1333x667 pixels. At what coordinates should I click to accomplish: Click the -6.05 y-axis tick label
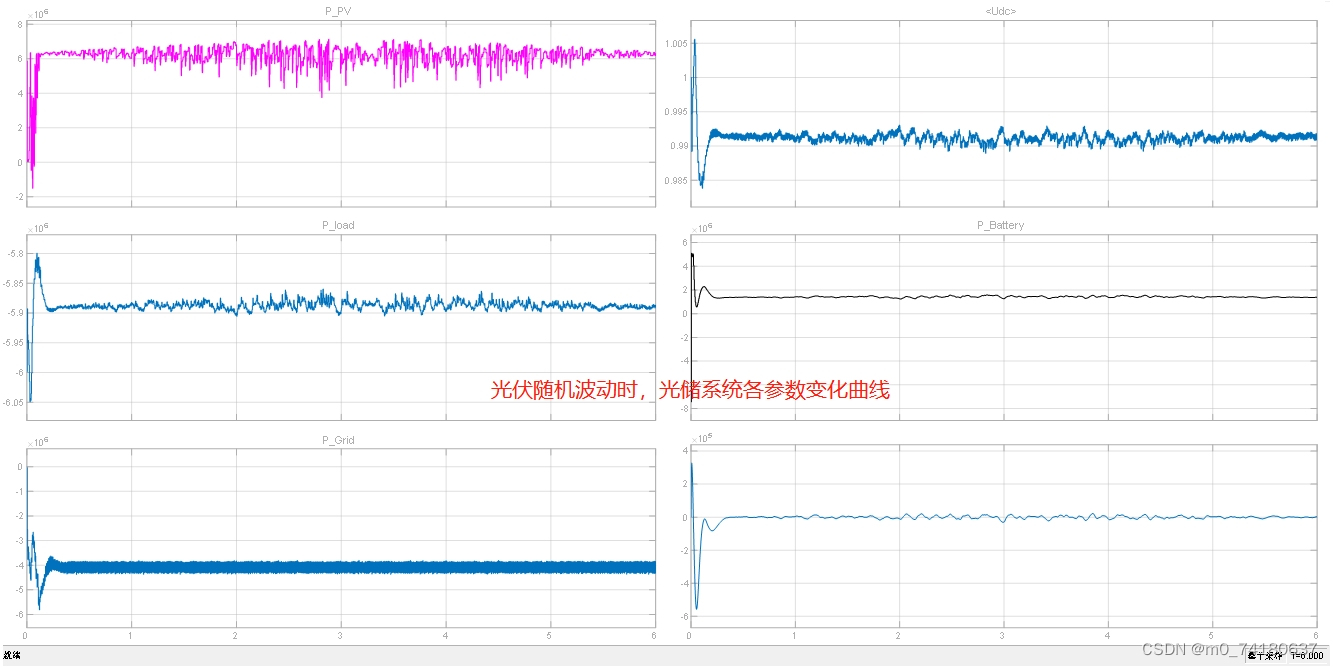(12, 403)
